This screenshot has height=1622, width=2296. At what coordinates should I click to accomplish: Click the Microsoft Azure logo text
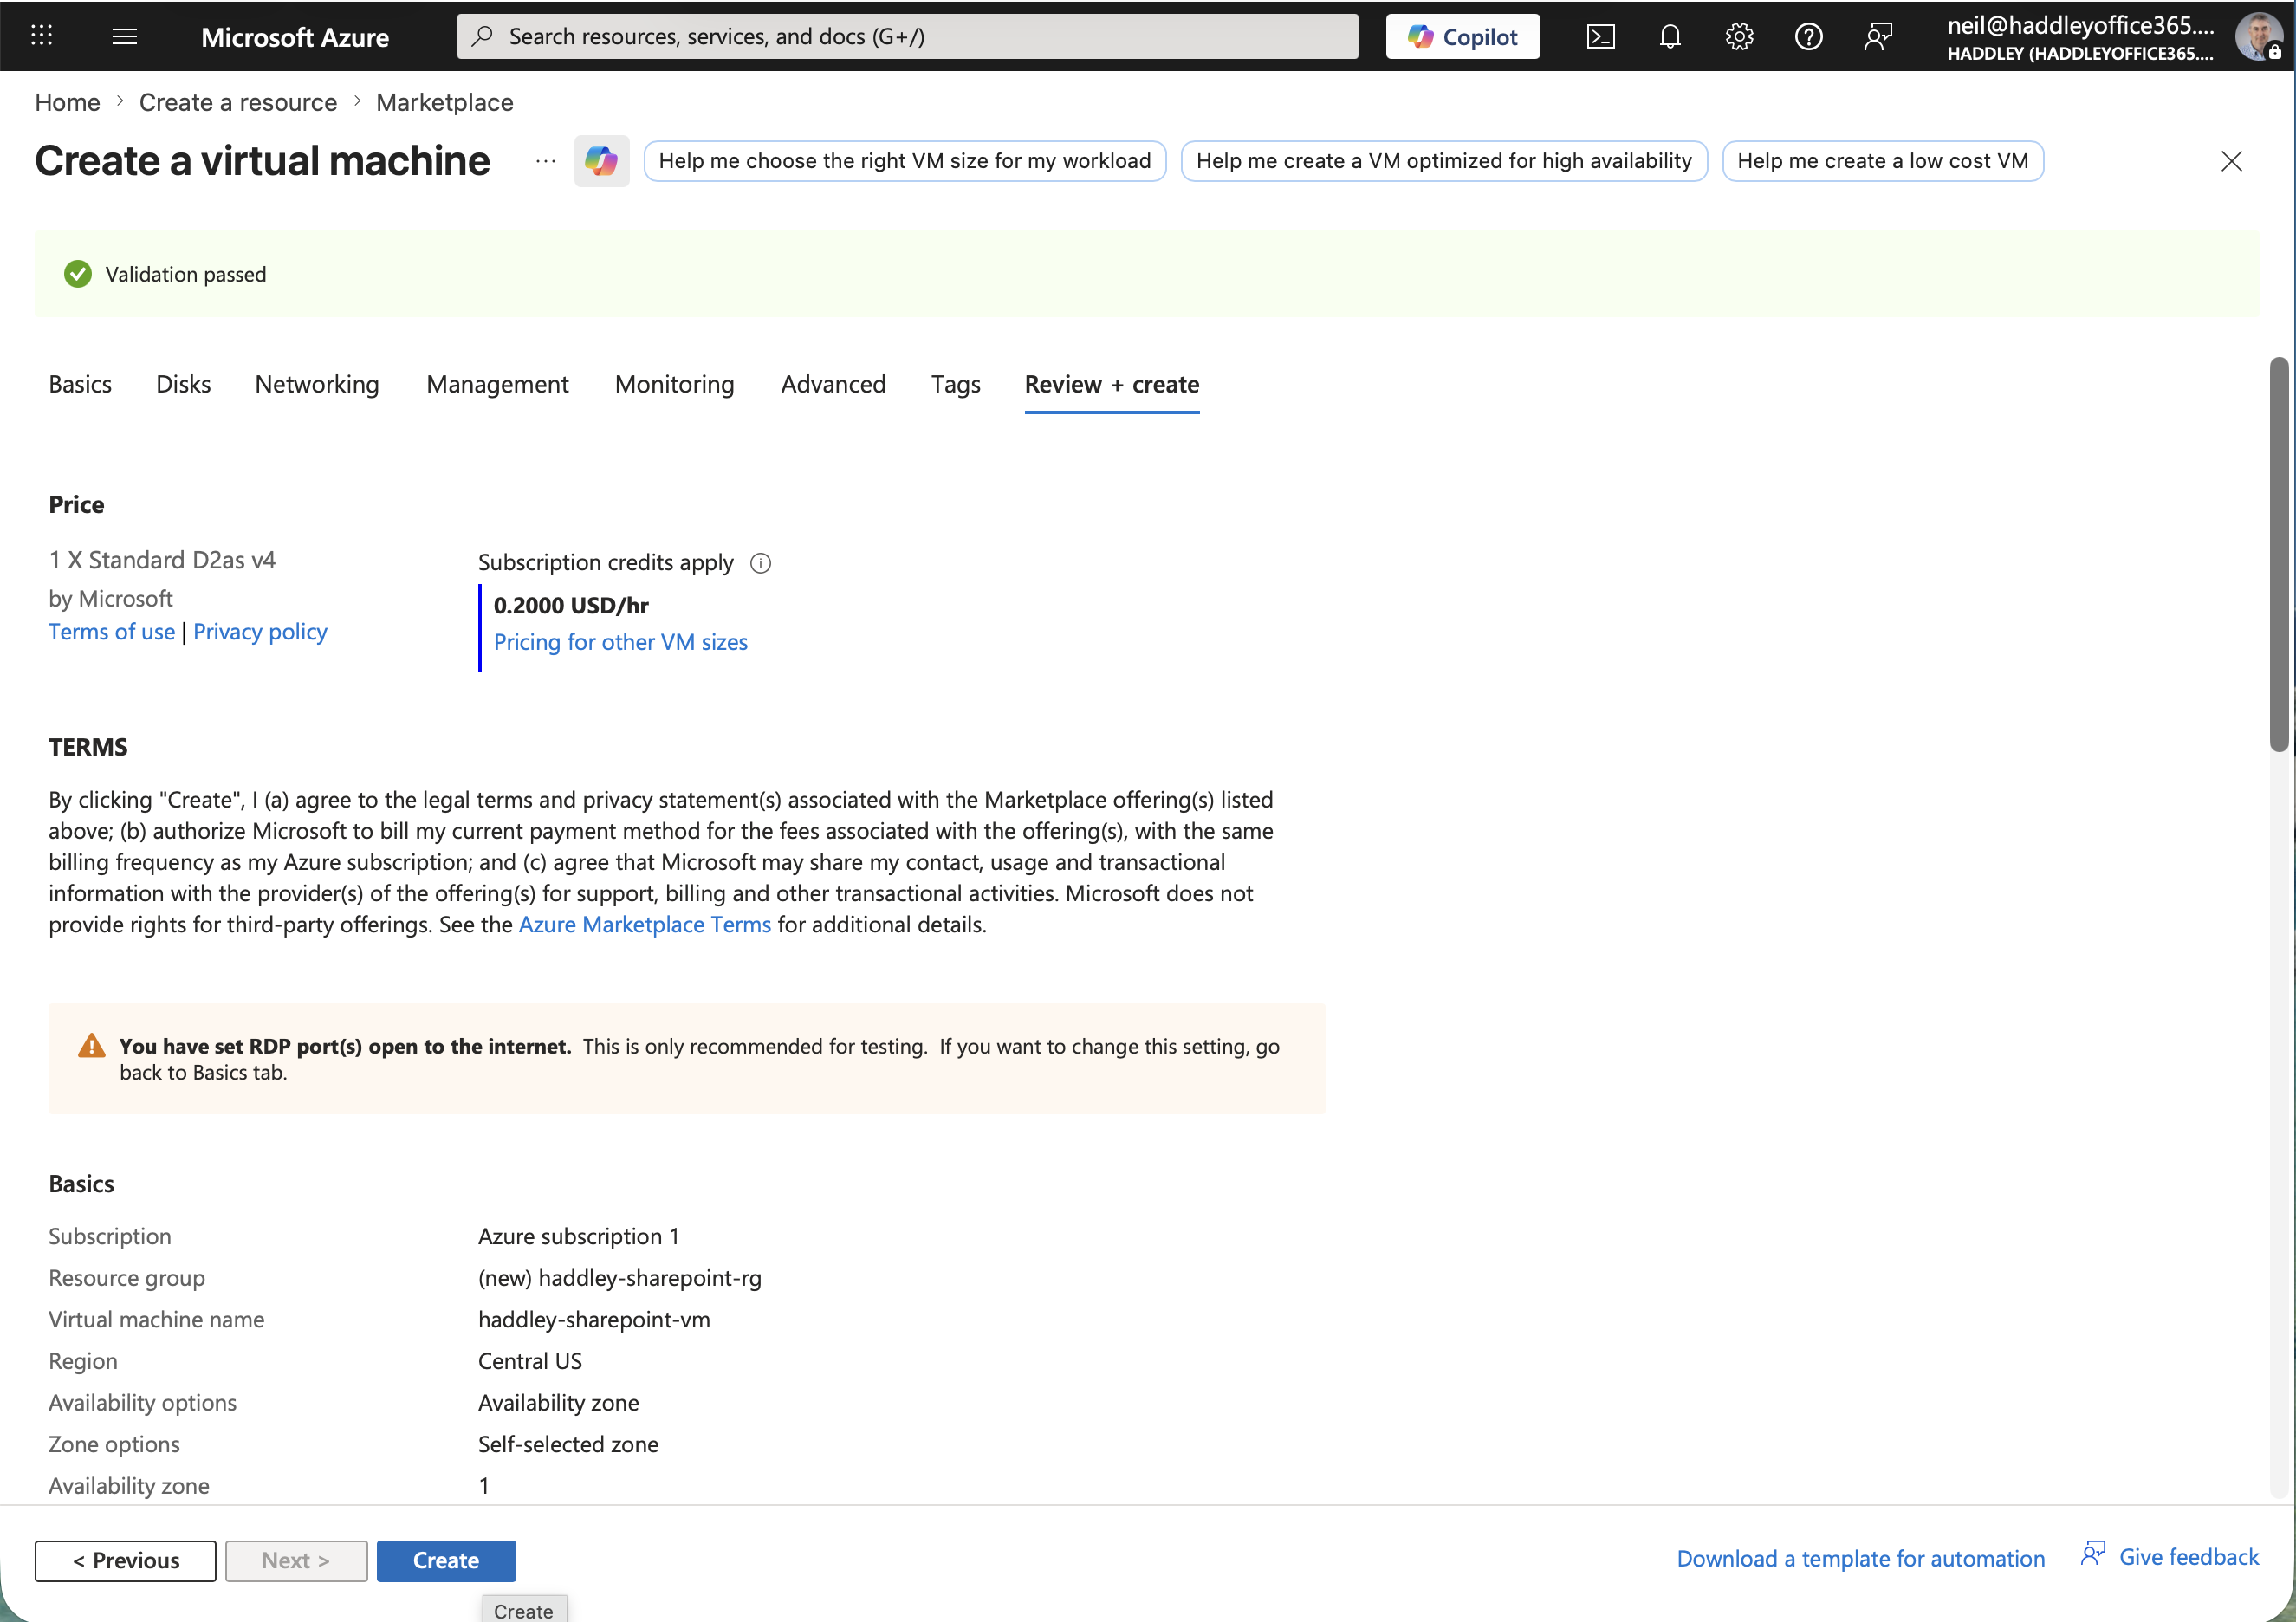[x=295, y=37]
